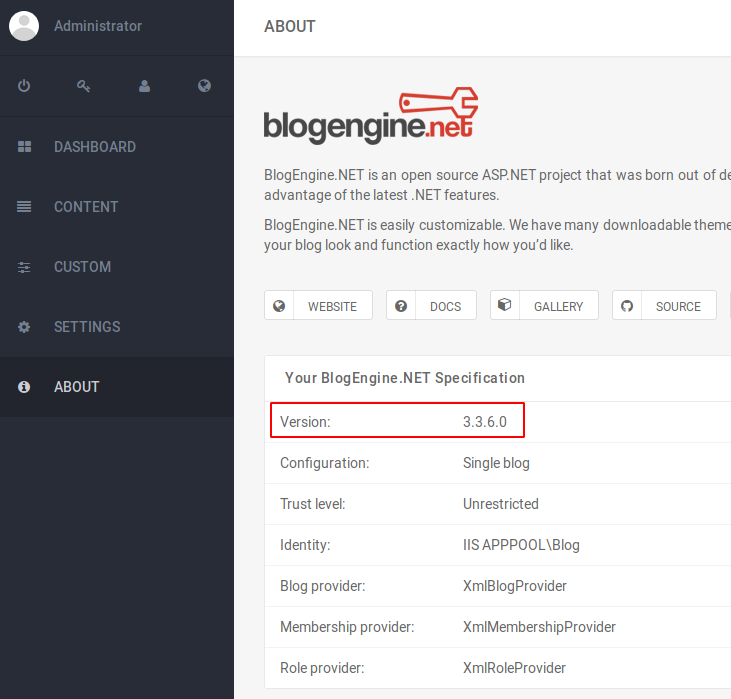This screenshot has height=699, width=731.
Task: Click the Content lines icon
Action: 24,207
